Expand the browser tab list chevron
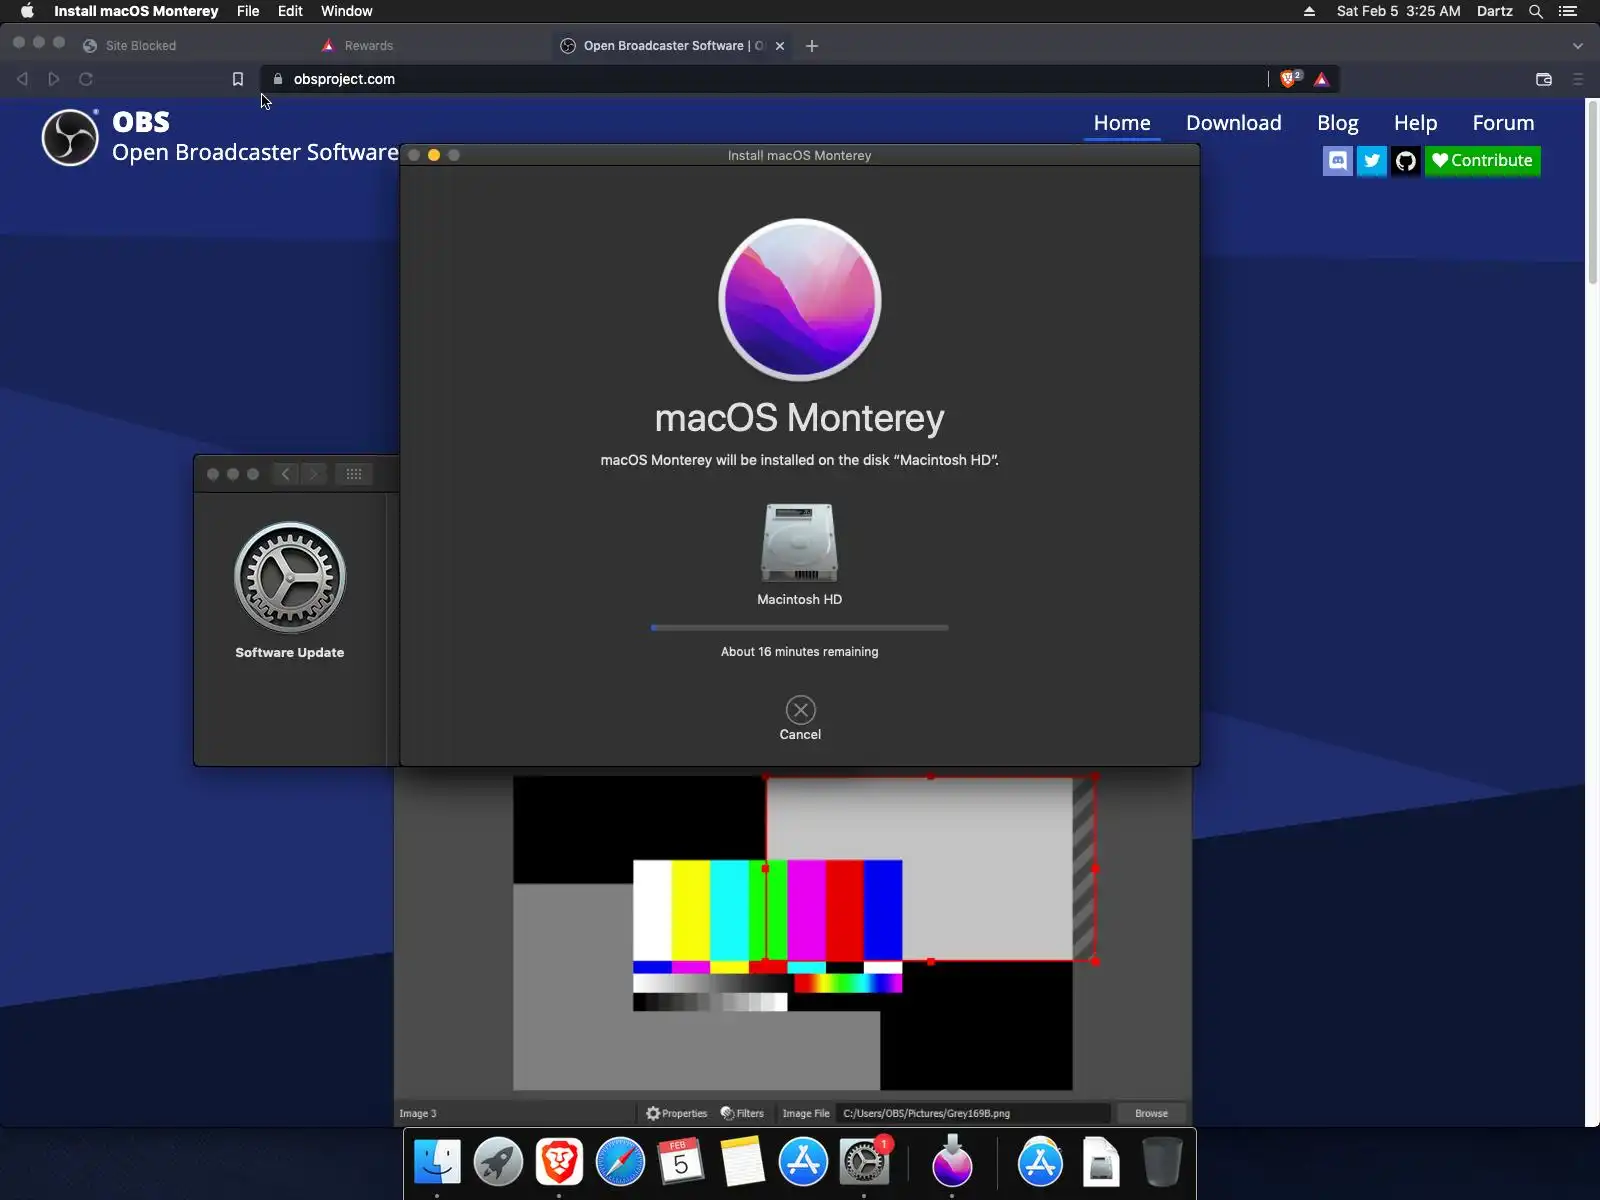Screen dimensions: 1600x1200 pos(1578,46)
